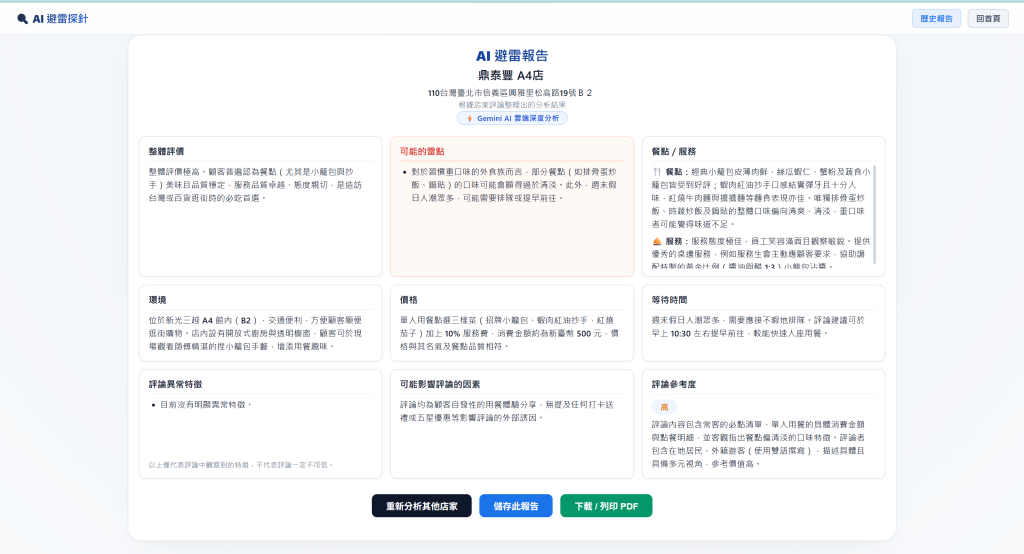Click the restaurant name 鼎泰豐 A4店

pos(511,75)
